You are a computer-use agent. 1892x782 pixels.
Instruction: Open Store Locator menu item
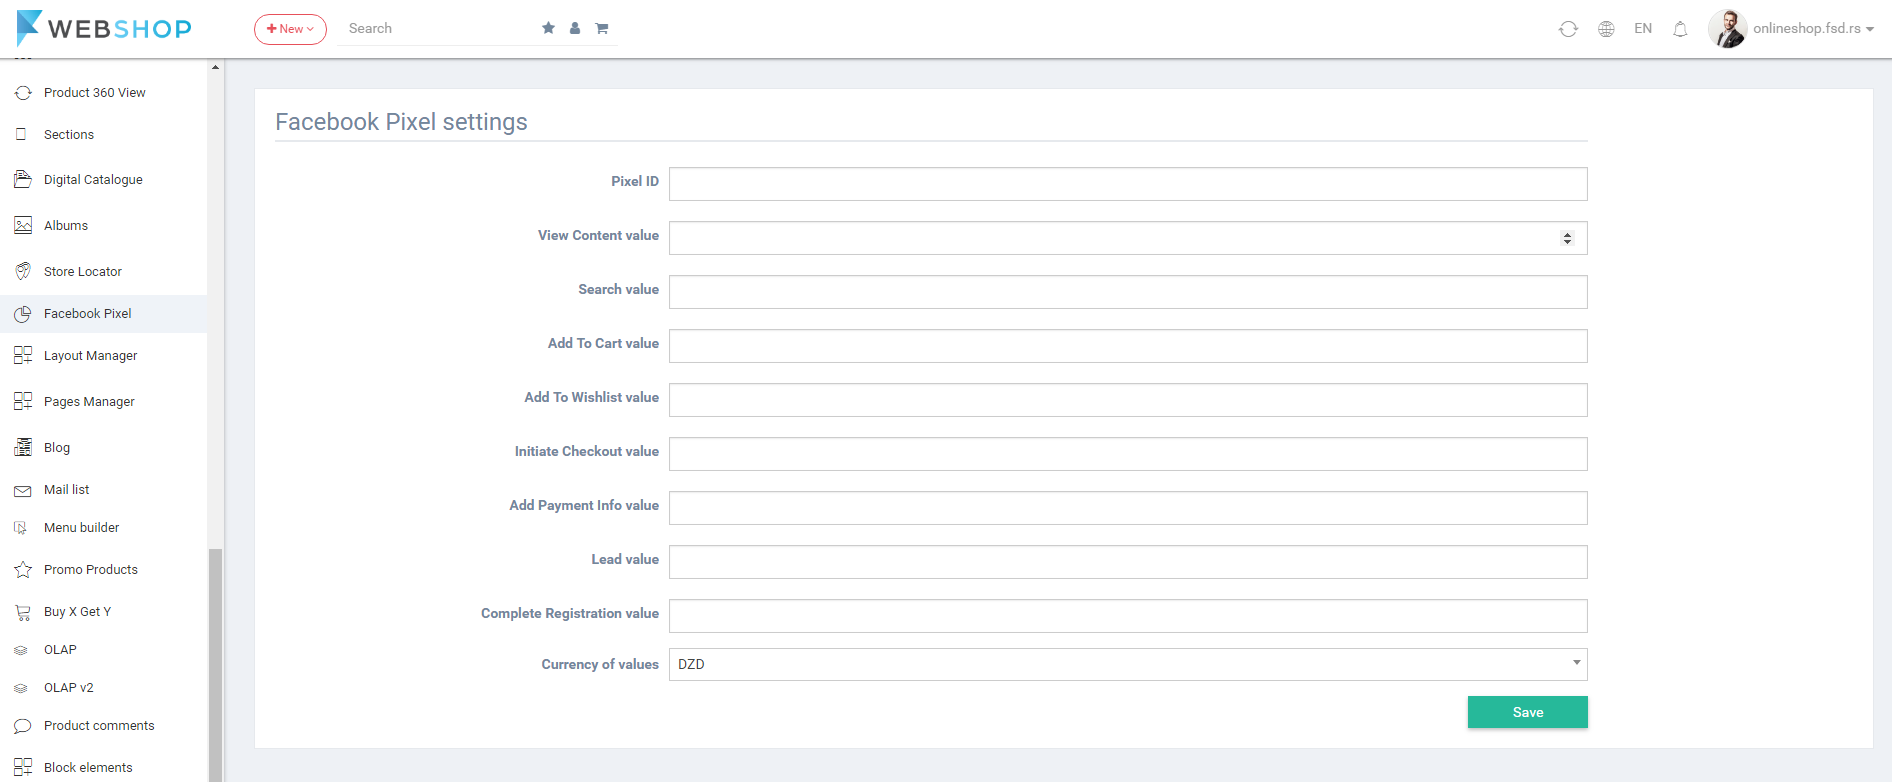click(83, 272)
